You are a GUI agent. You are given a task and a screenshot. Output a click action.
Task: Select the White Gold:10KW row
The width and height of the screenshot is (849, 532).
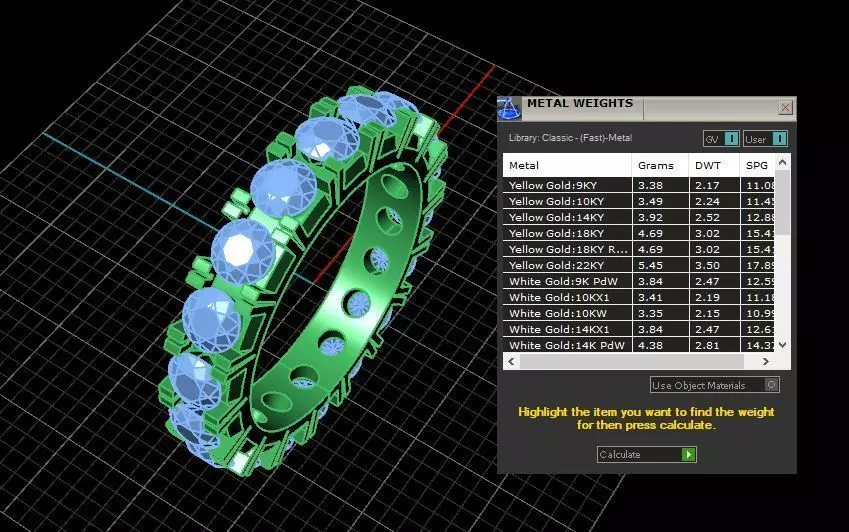tap(638, 313)
